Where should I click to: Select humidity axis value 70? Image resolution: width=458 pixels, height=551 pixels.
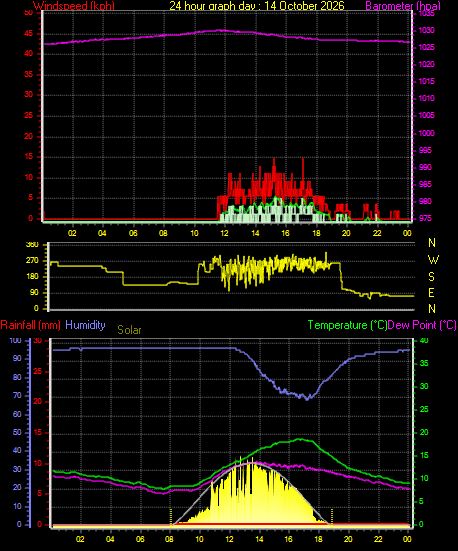click(17, 396)
